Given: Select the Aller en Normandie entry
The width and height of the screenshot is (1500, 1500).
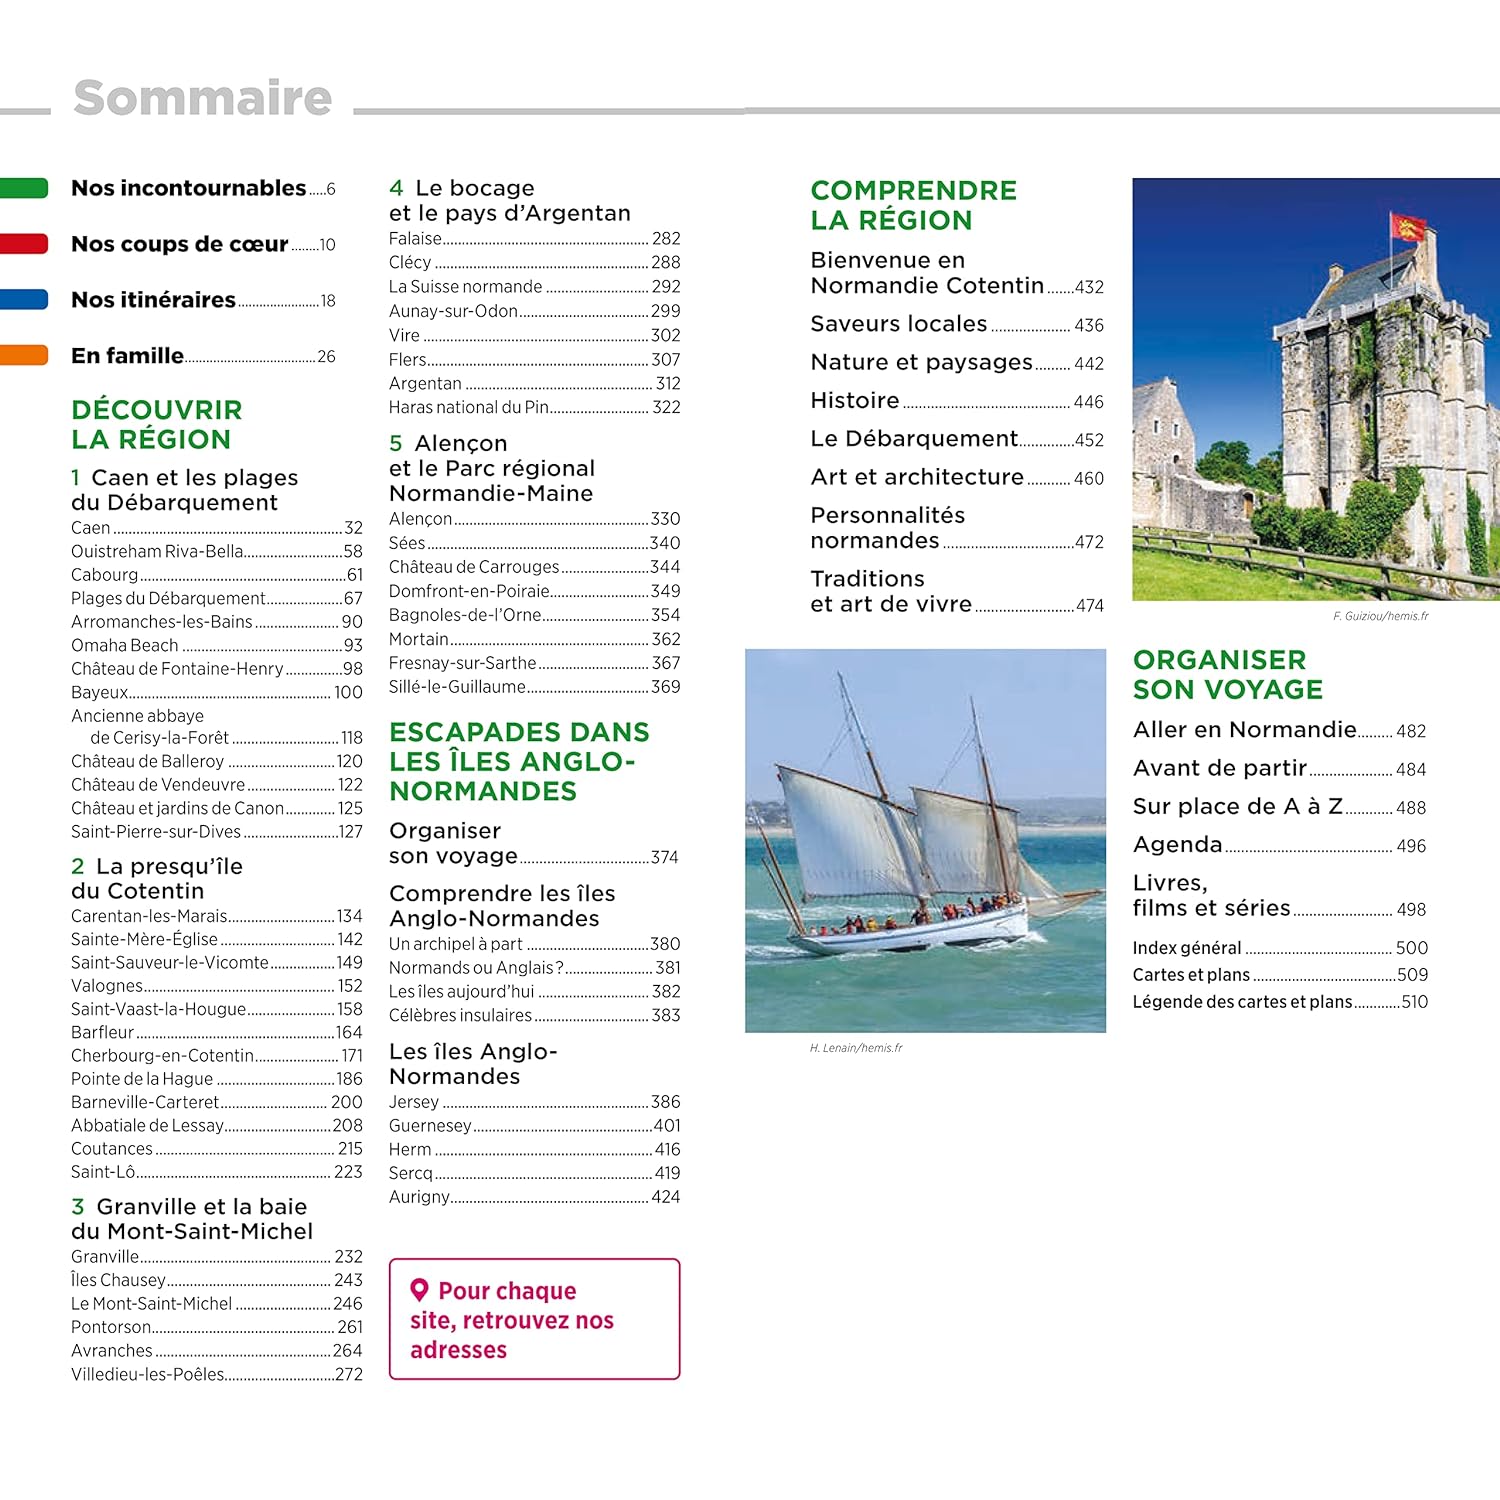Looking at the screenshot, I should point(1278,730).
